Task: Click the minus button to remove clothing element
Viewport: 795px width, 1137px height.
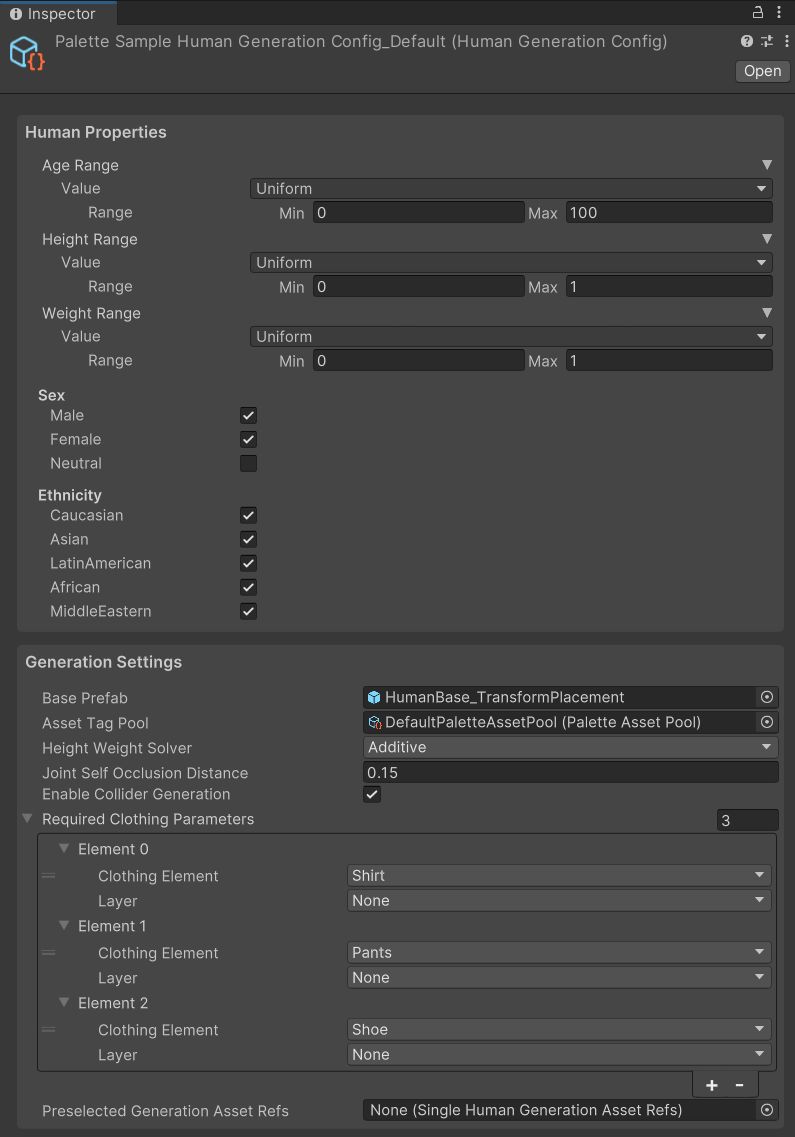Action: point(740,1086)
